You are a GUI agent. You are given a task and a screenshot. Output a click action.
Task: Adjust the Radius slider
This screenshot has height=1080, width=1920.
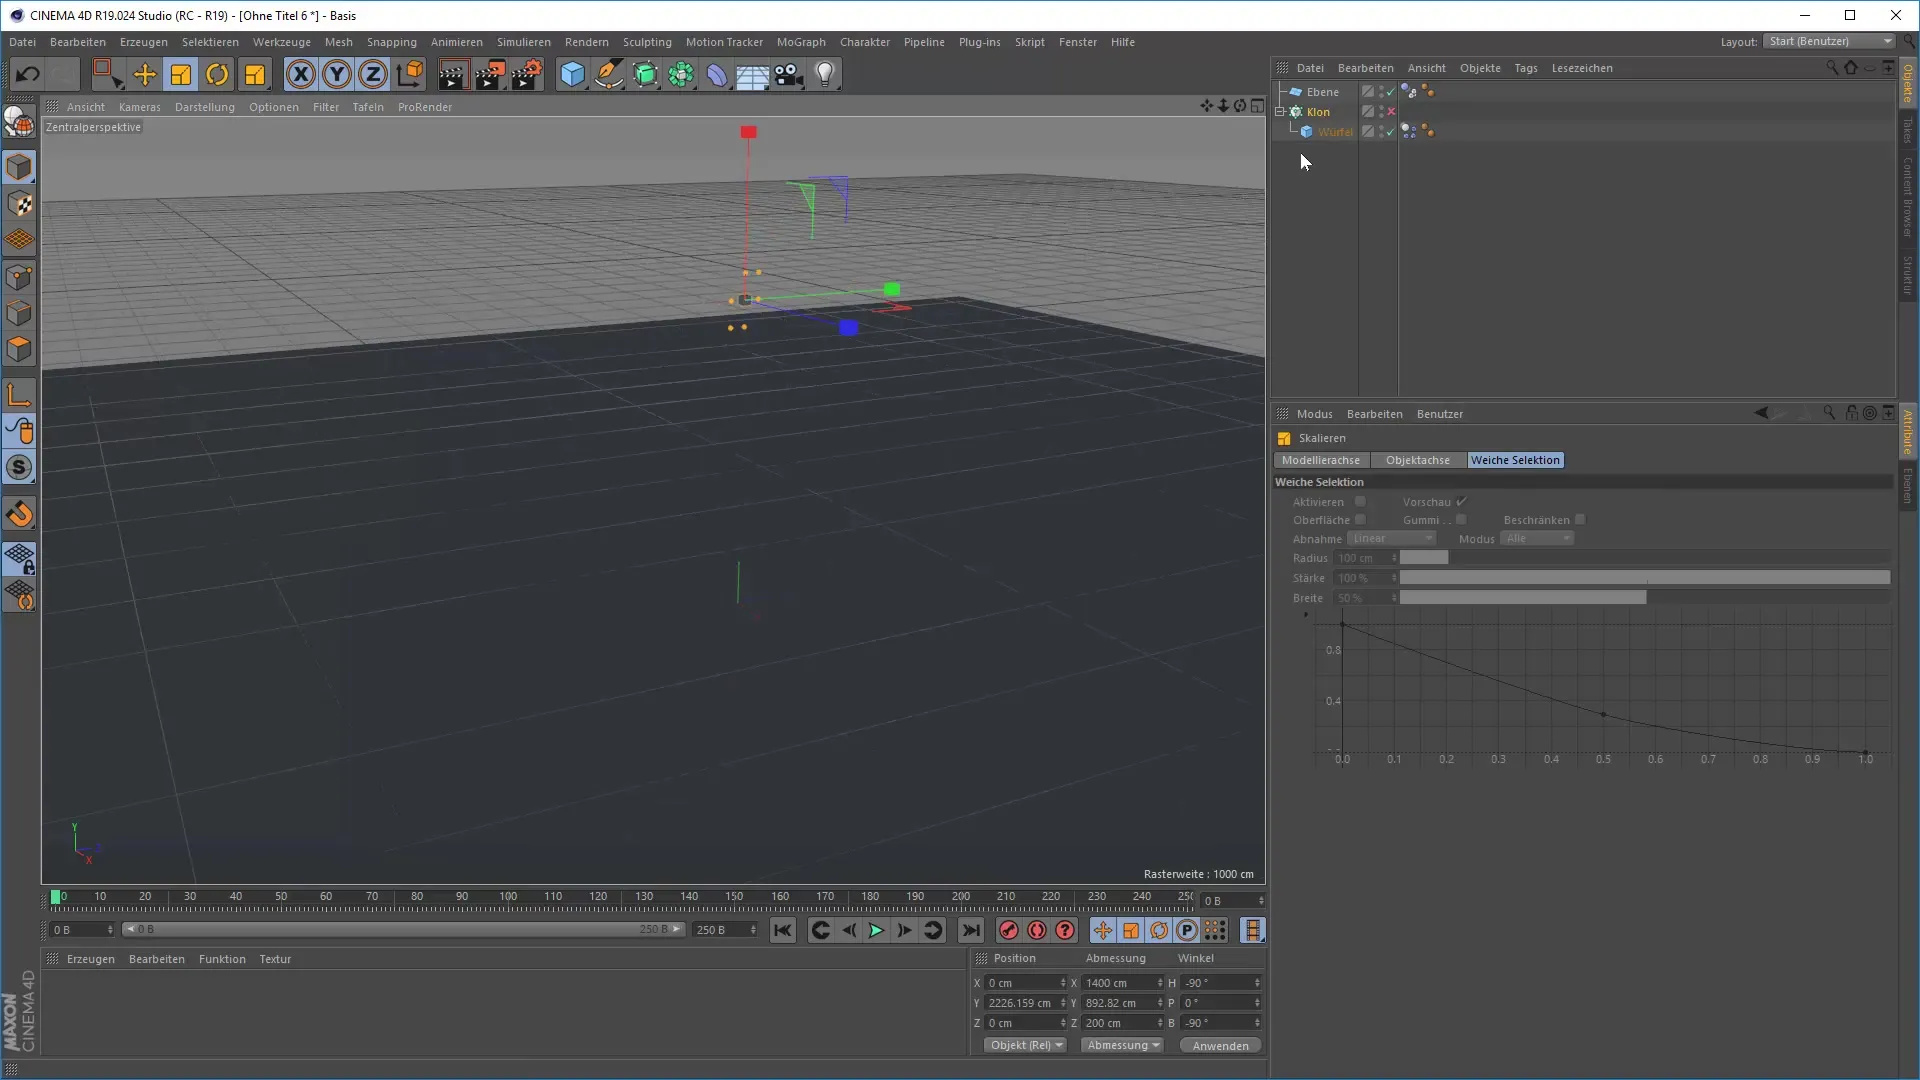[x=1645, y=558]
